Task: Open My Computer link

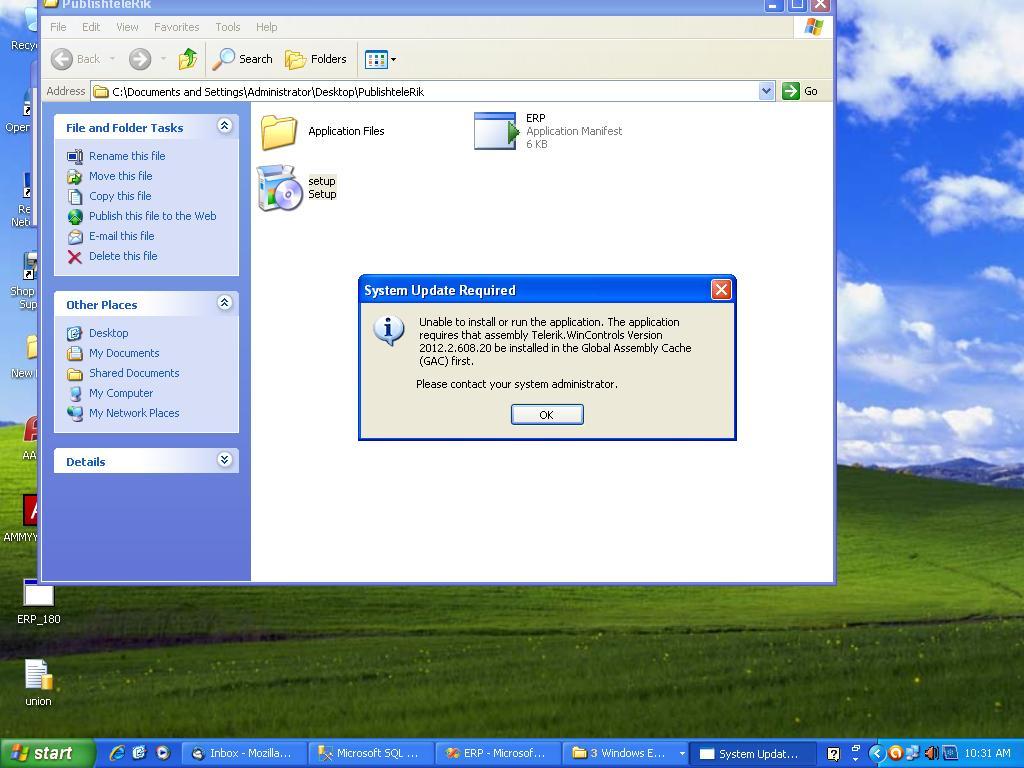Action: 121,393
